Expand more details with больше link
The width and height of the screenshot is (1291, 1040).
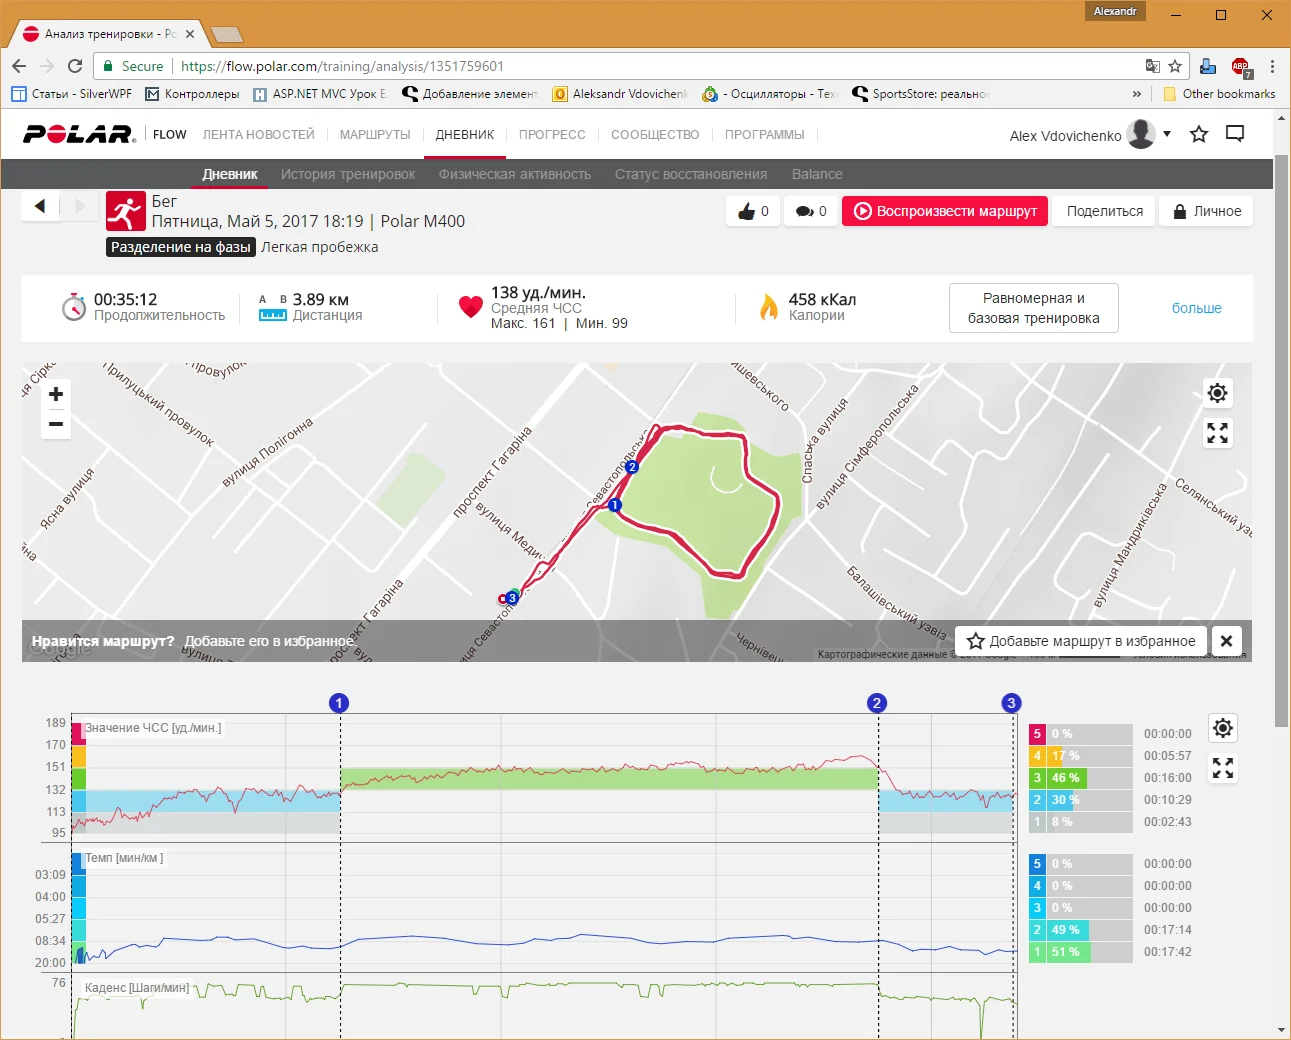click(x=1196, y=308)
